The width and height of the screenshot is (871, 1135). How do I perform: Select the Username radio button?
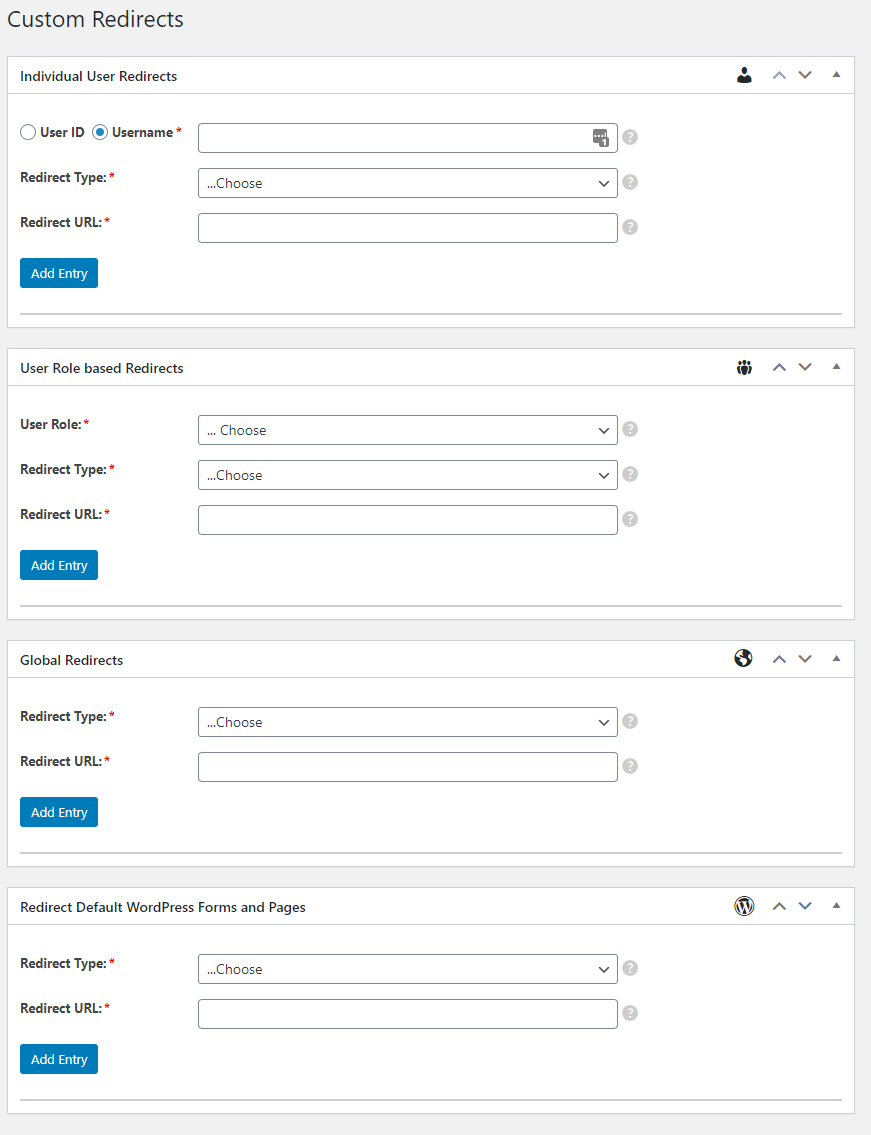tap(100, 132)
